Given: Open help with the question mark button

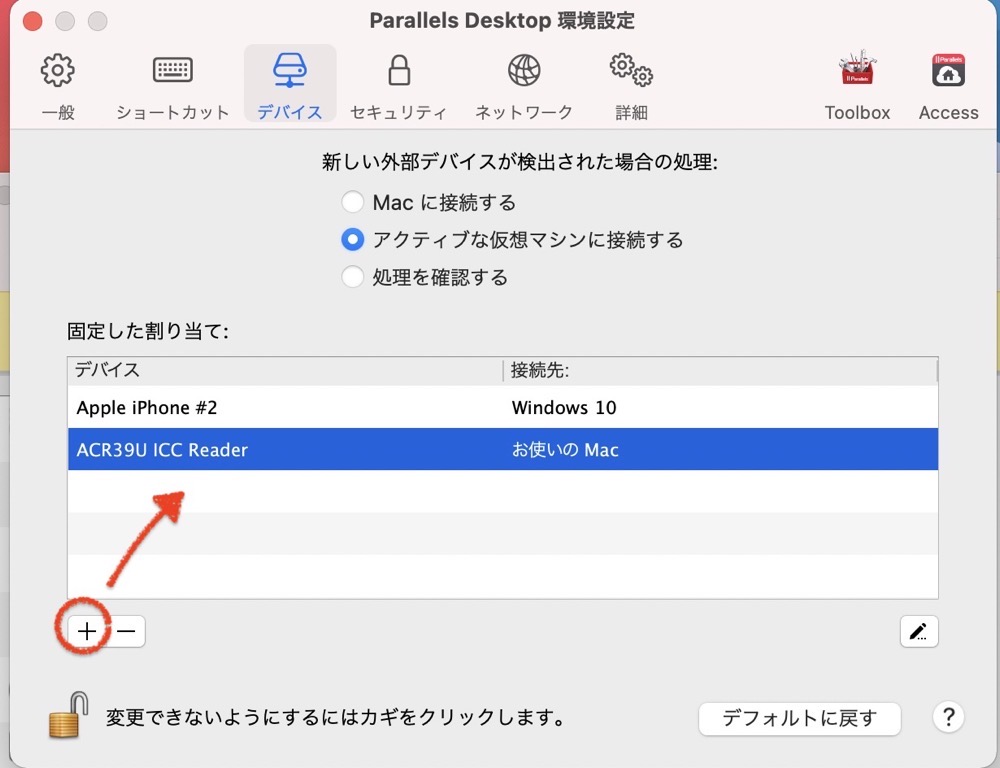Looking at the screenshot, I should (x=948, y=718).
